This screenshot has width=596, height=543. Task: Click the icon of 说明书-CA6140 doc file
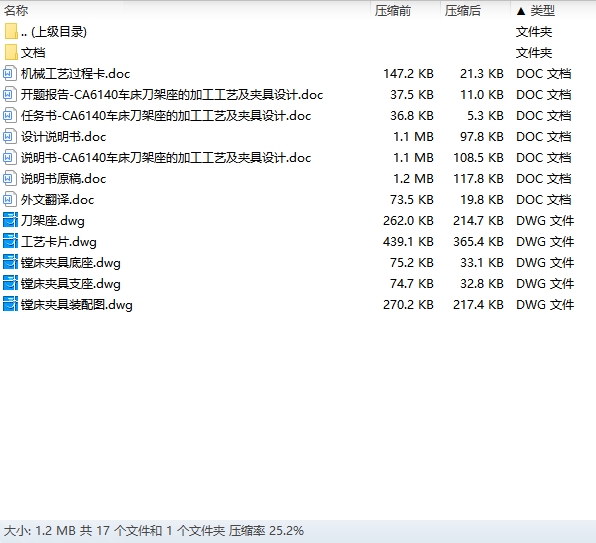click(x=10, y=158)
